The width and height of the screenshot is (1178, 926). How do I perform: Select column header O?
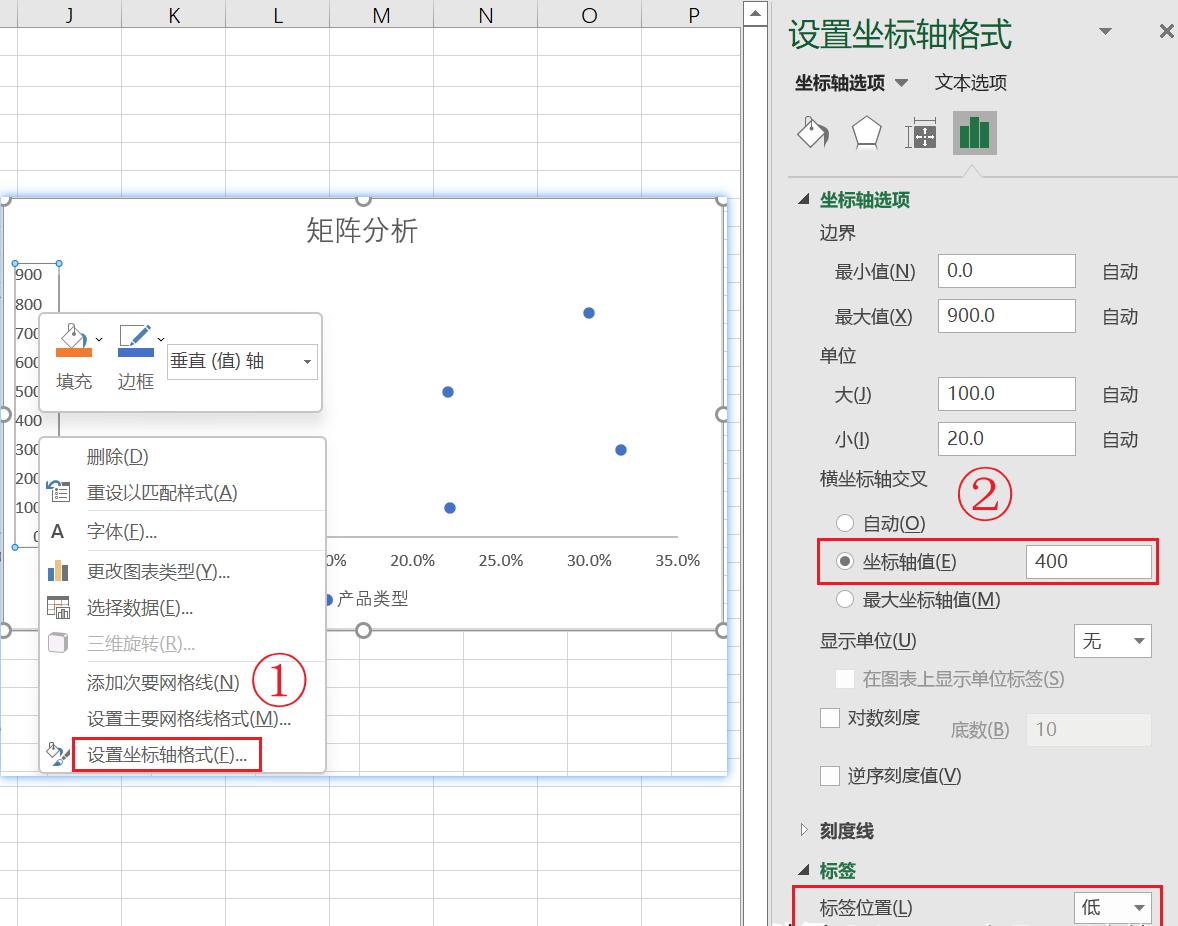tap(590, 15)
